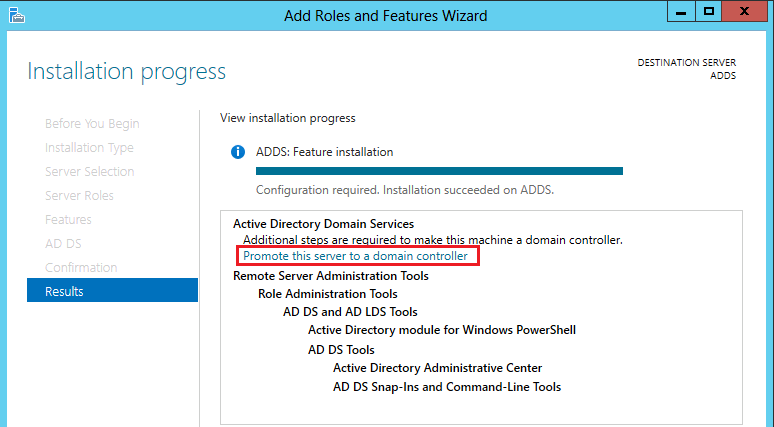Select the Results step in sidebar
Viewport: 774px width, 427px height.
coord(113,290)
